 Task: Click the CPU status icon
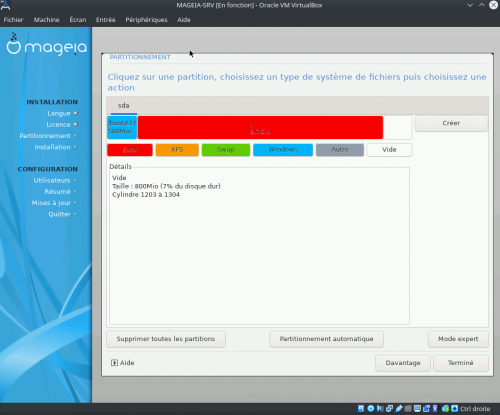[435, 408]
